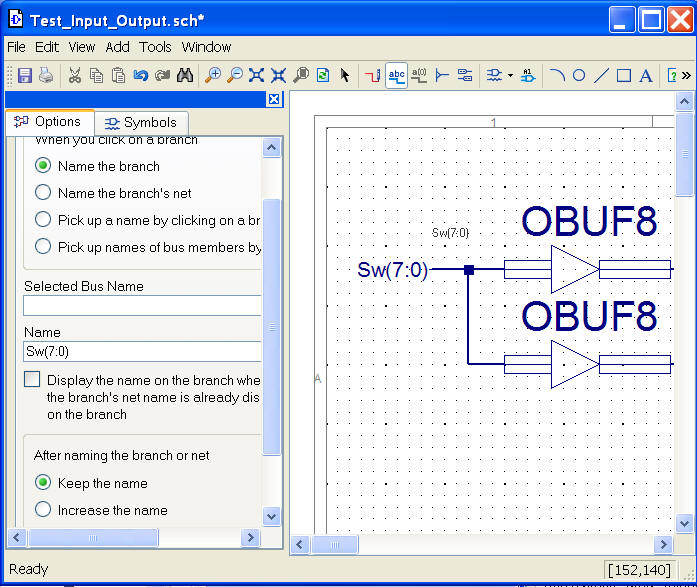This screenshot has width=697, height=587.
Task: Redo the last undone action
Action: [x=162, y=76]
